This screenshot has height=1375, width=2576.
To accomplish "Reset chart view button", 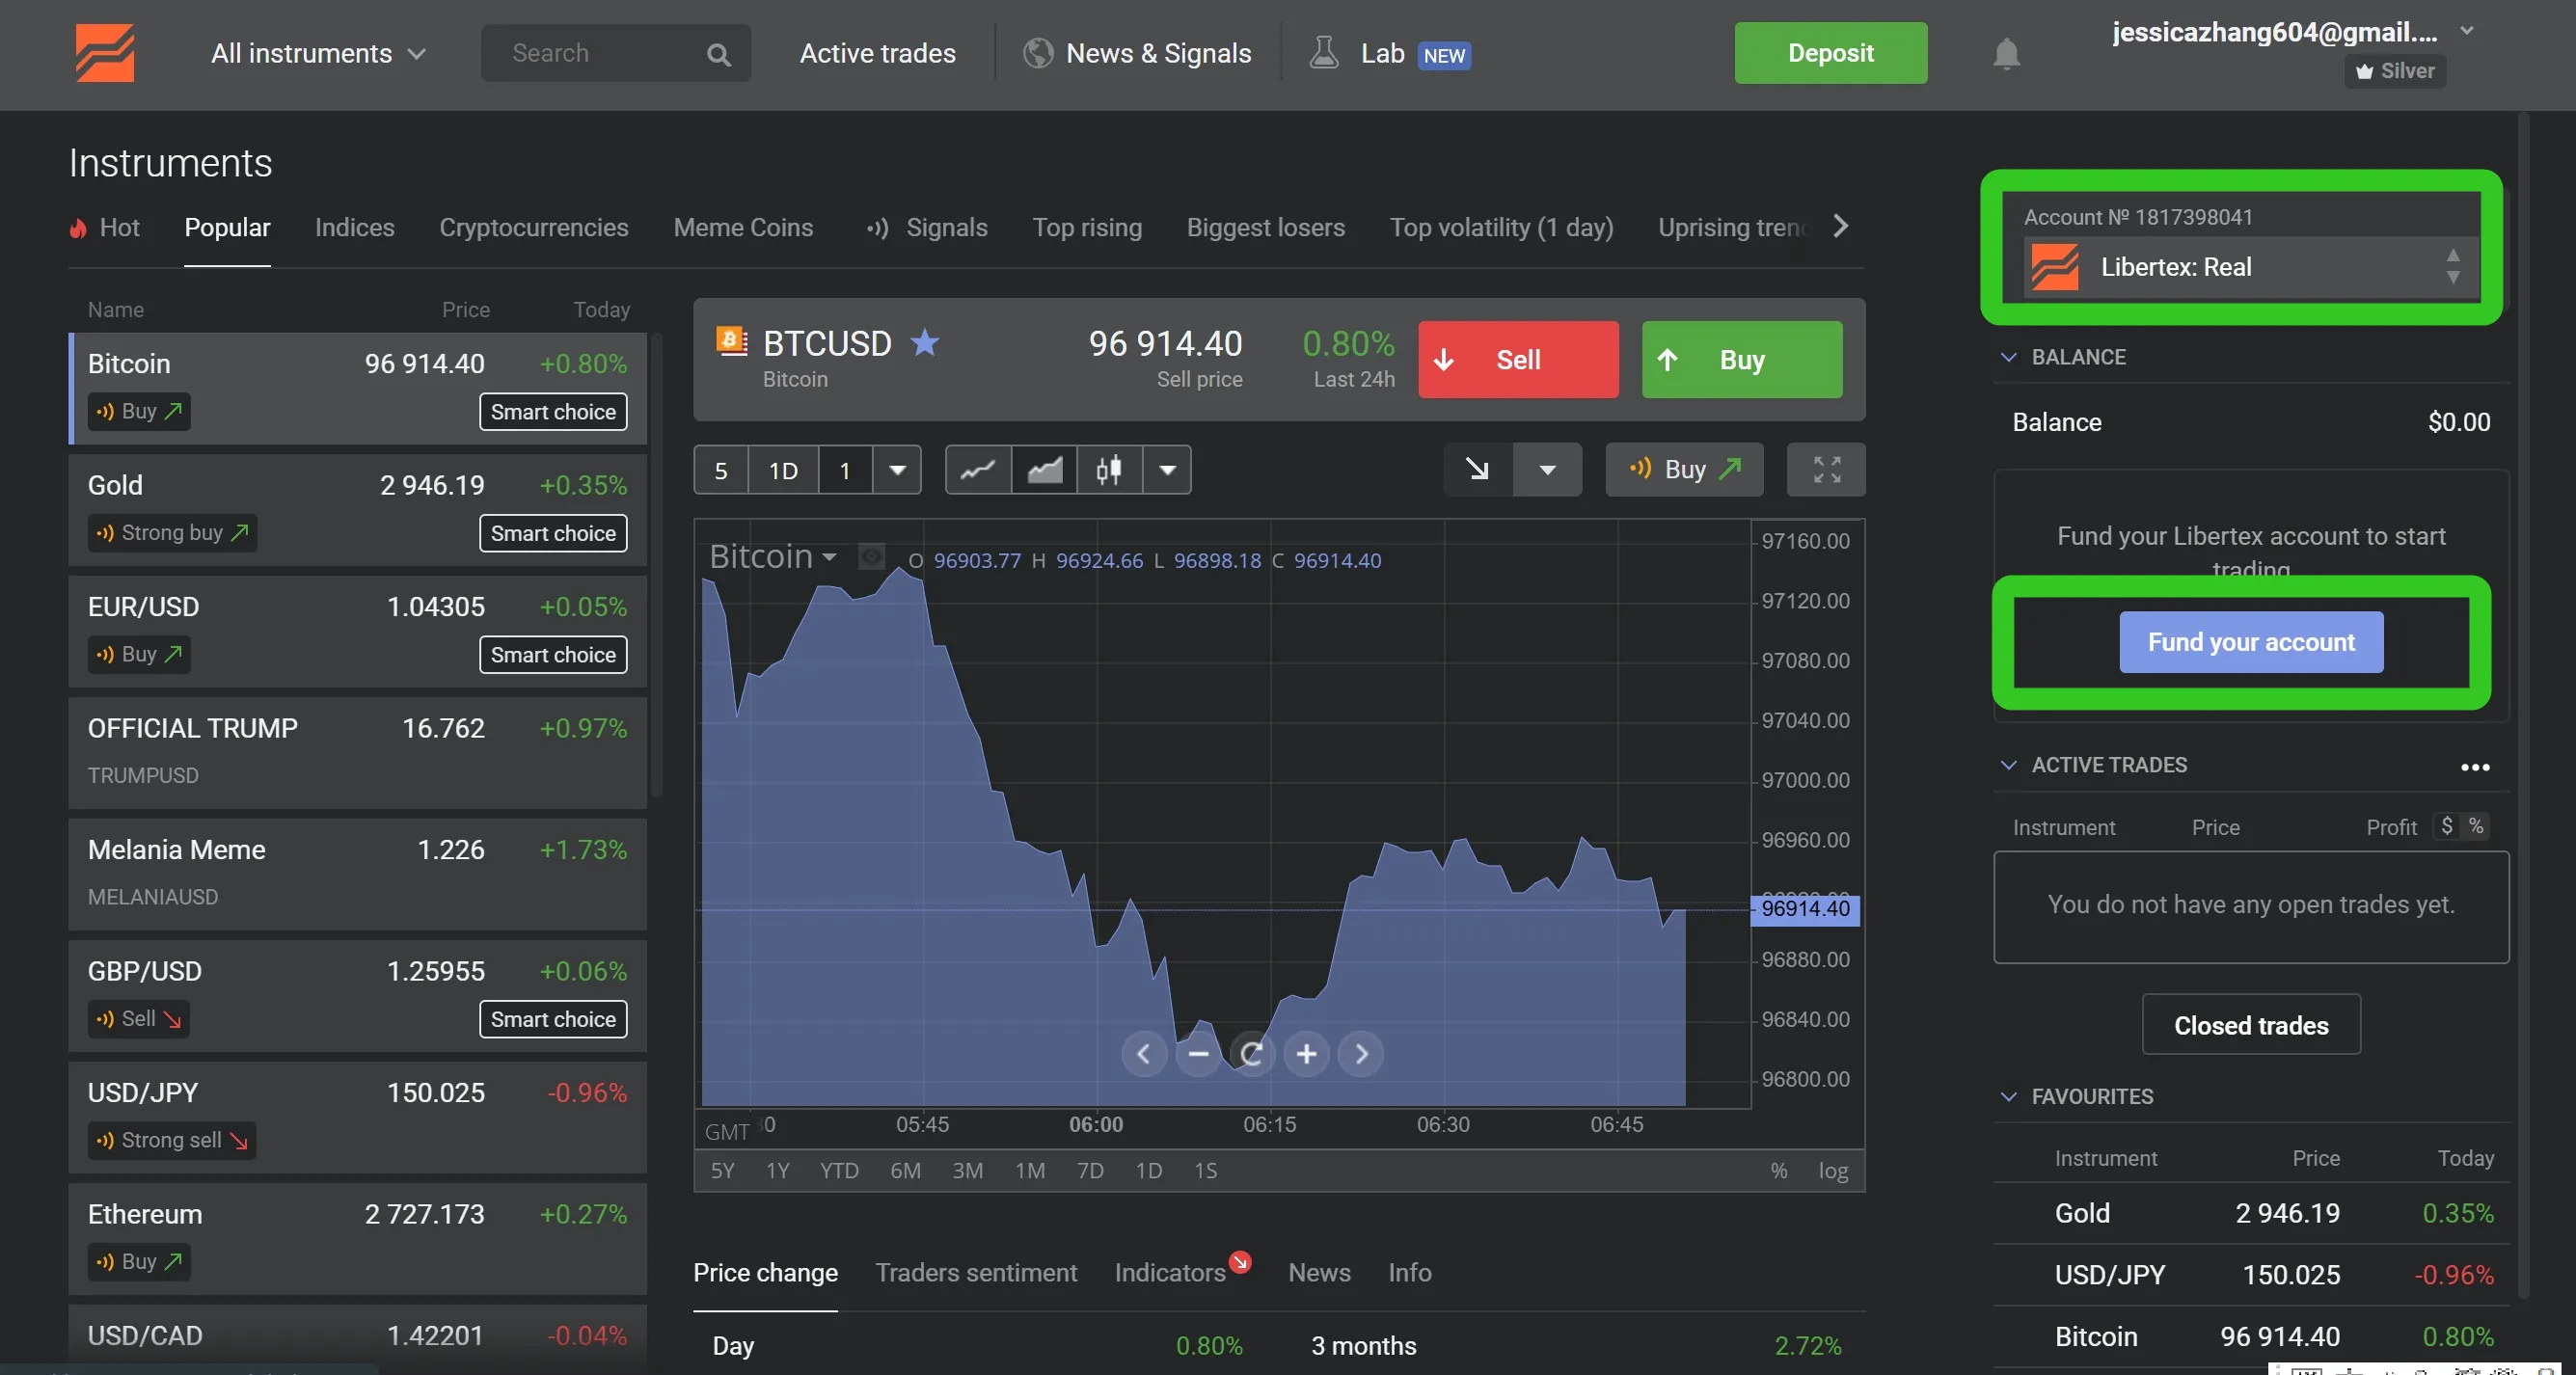I will point(1252,1053).
